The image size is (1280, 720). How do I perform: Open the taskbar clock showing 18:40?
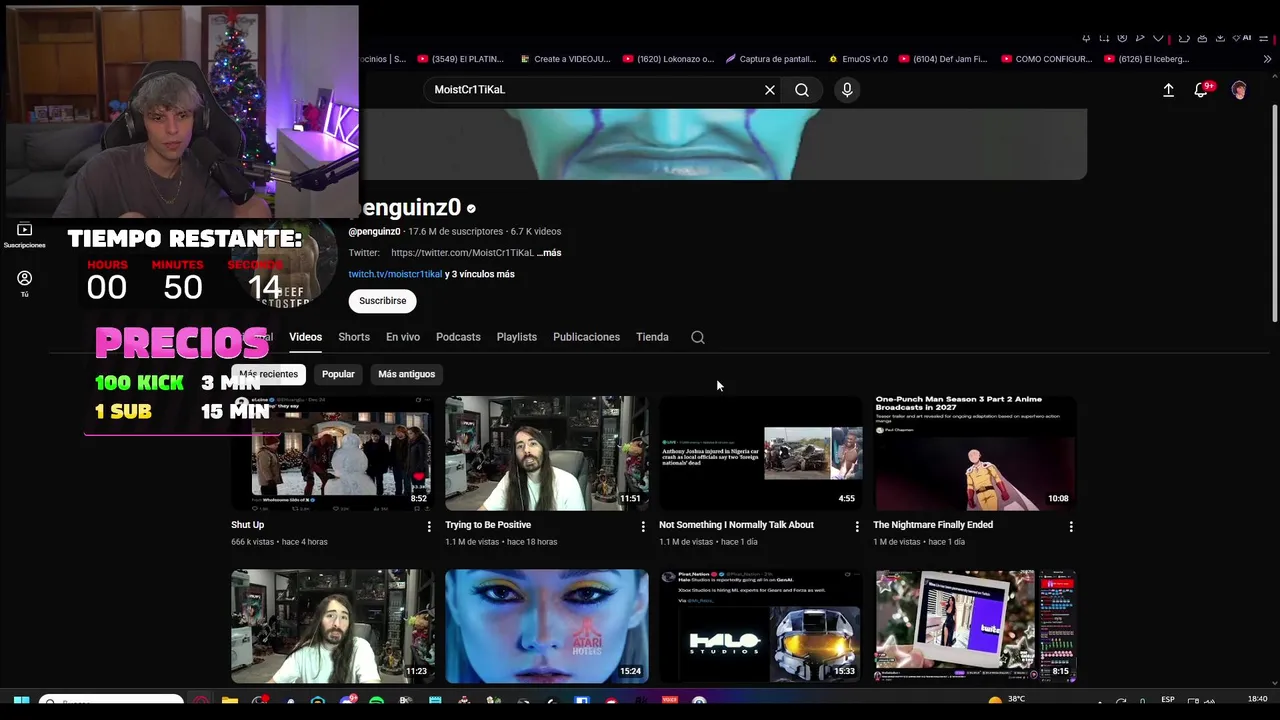click(x=1257, y=699)
